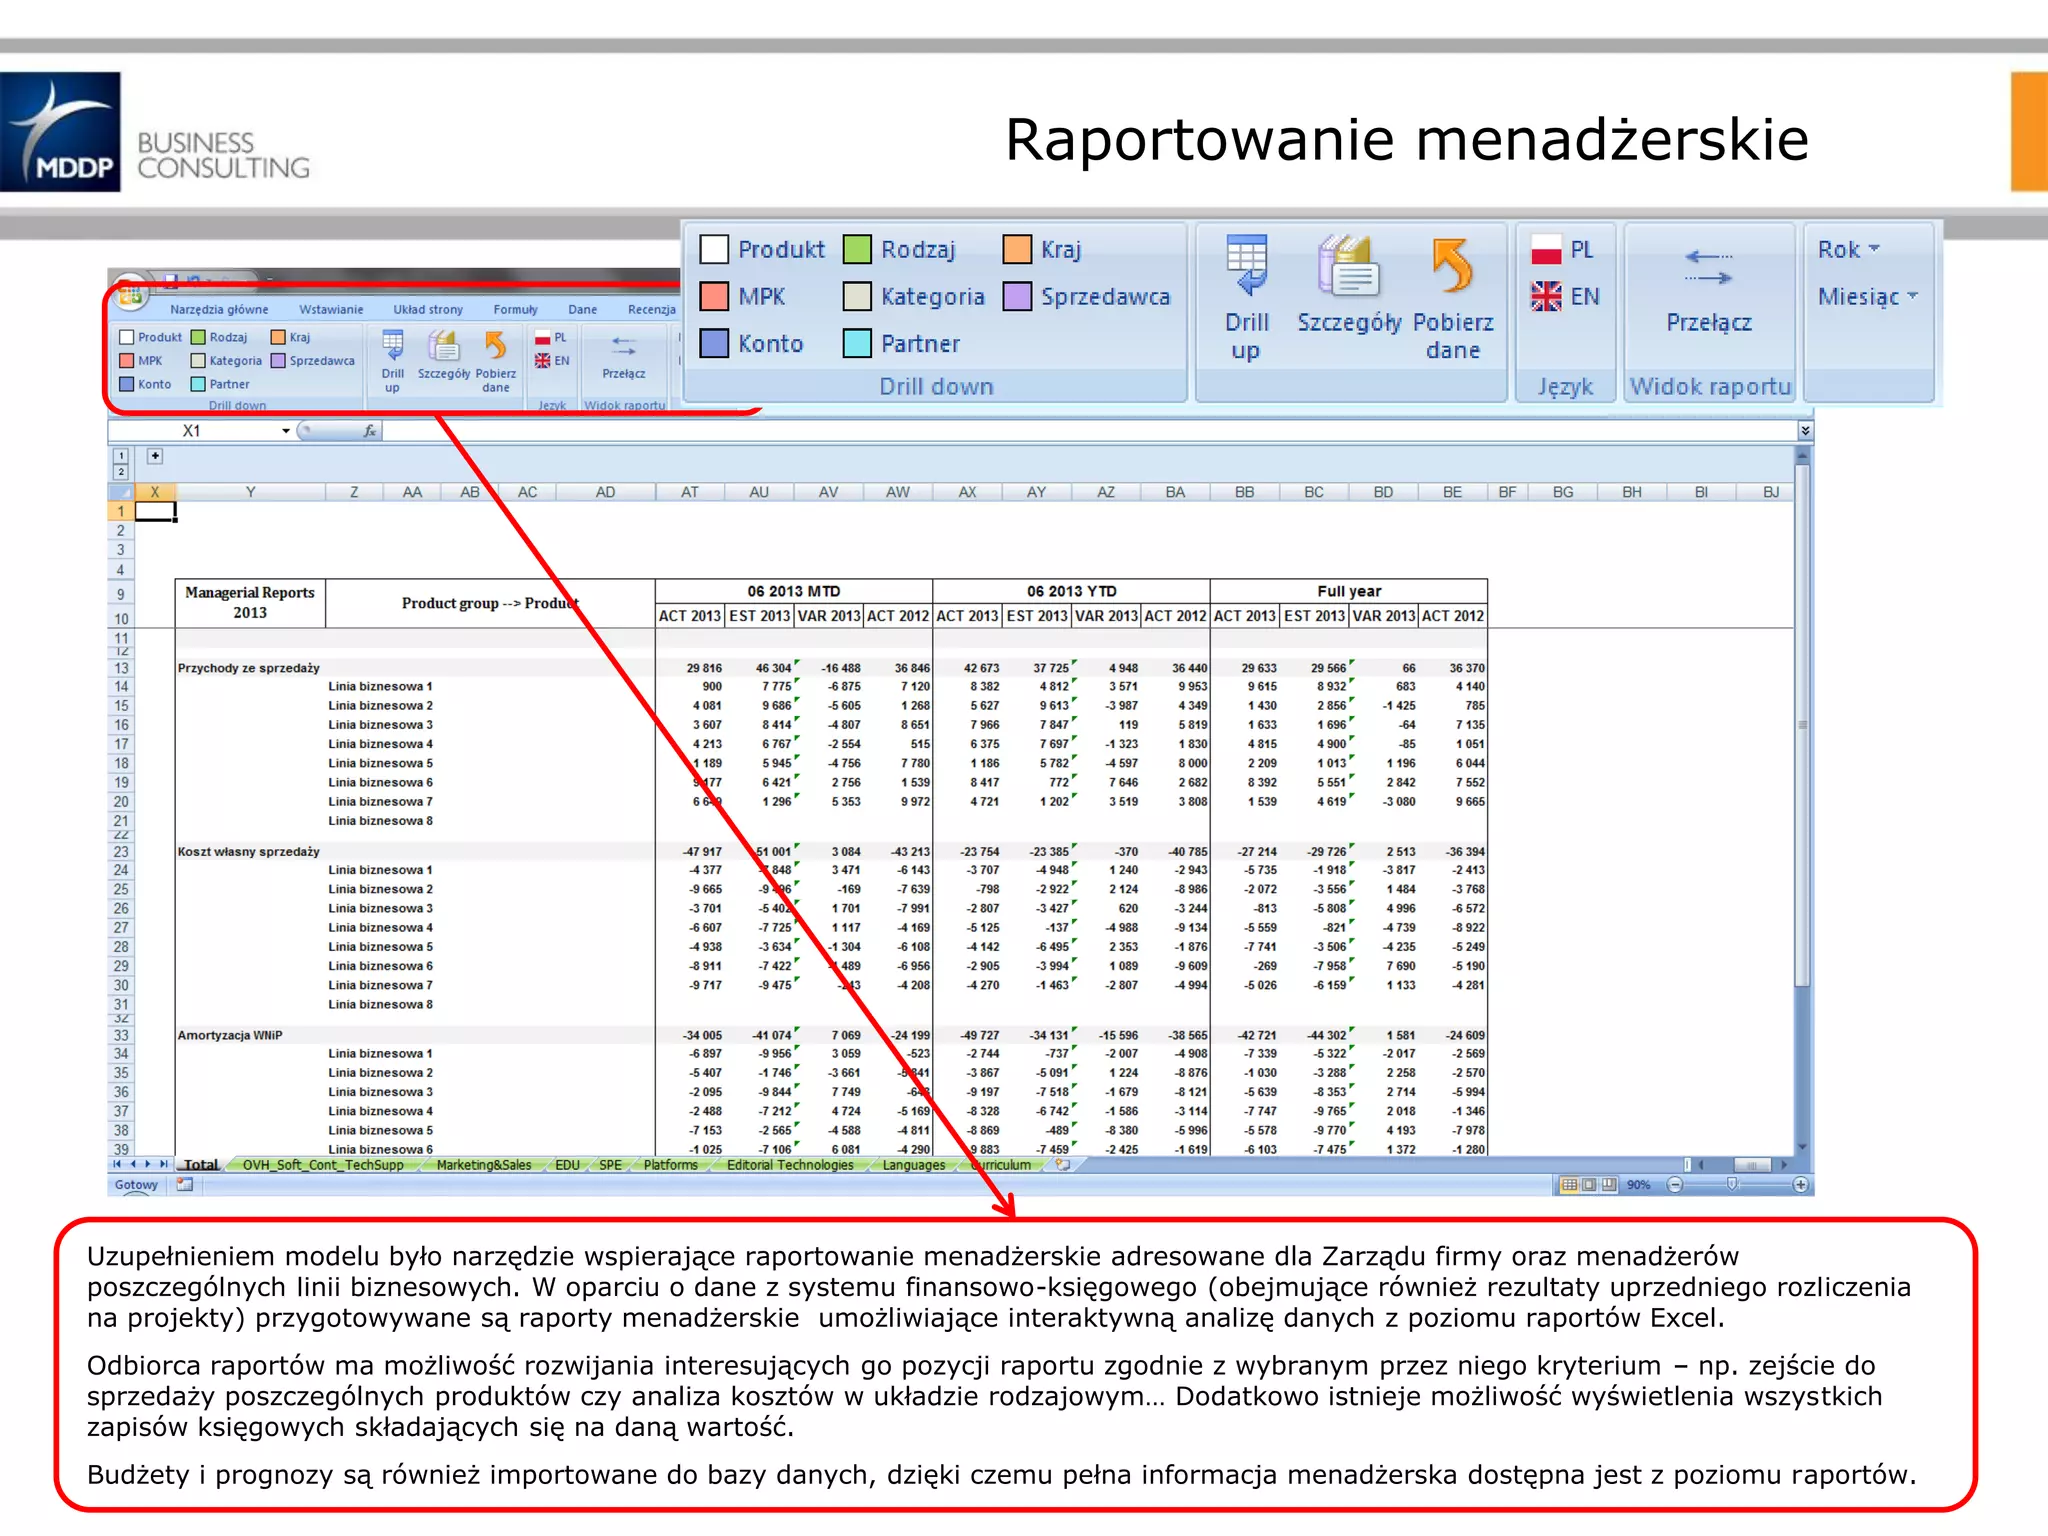Click zoom out minus button
The width and height of the screenshot is (2048, 1536).
click(1675, 1185)
